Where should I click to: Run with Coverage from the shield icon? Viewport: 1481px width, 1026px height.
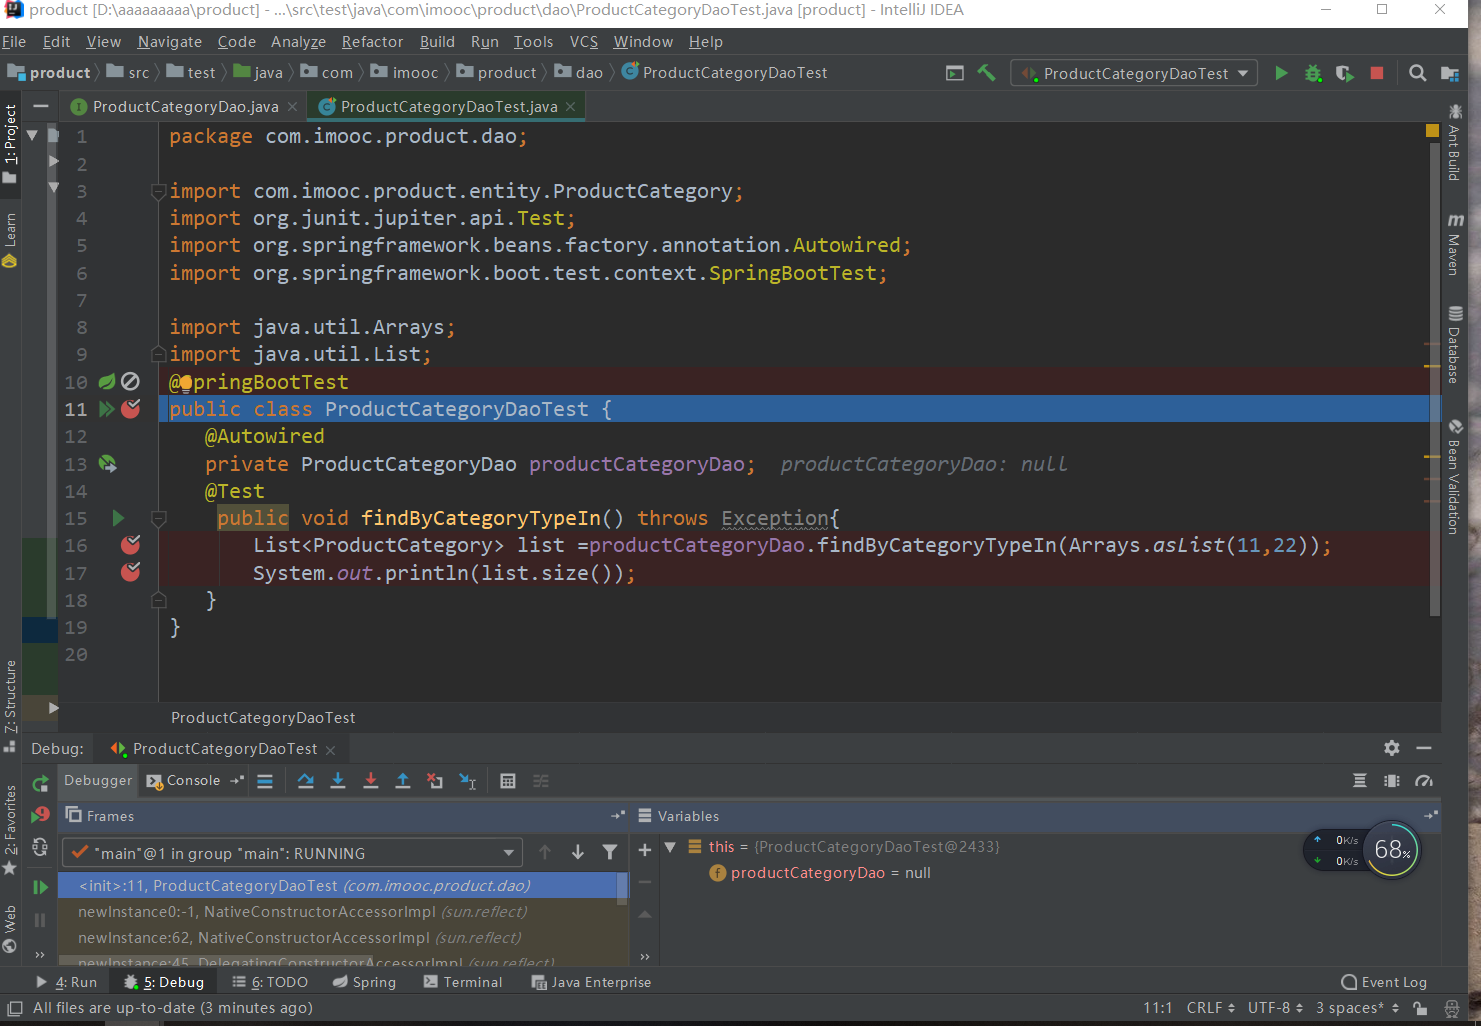tap(1345, 73)
